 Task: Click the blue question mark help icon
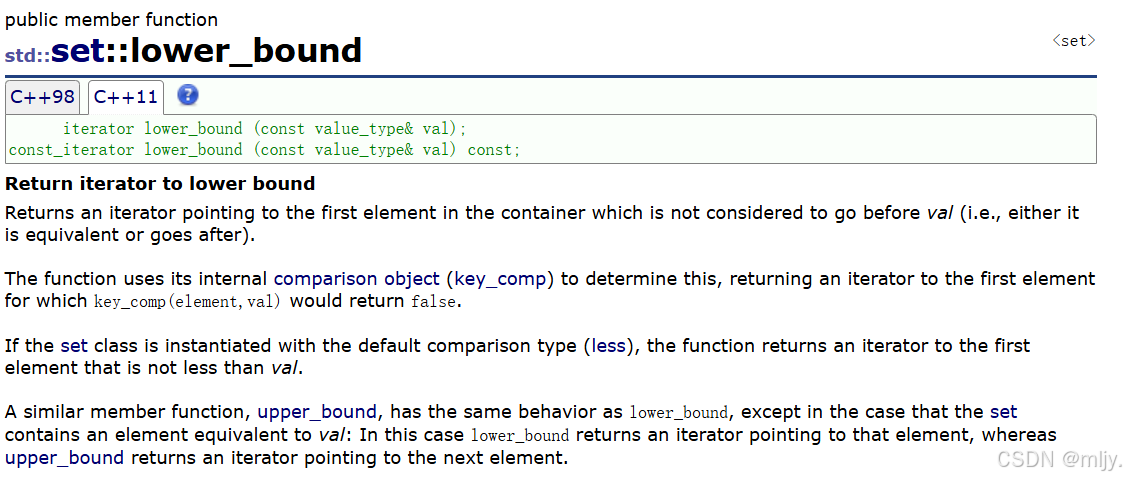tap(187, 96)
